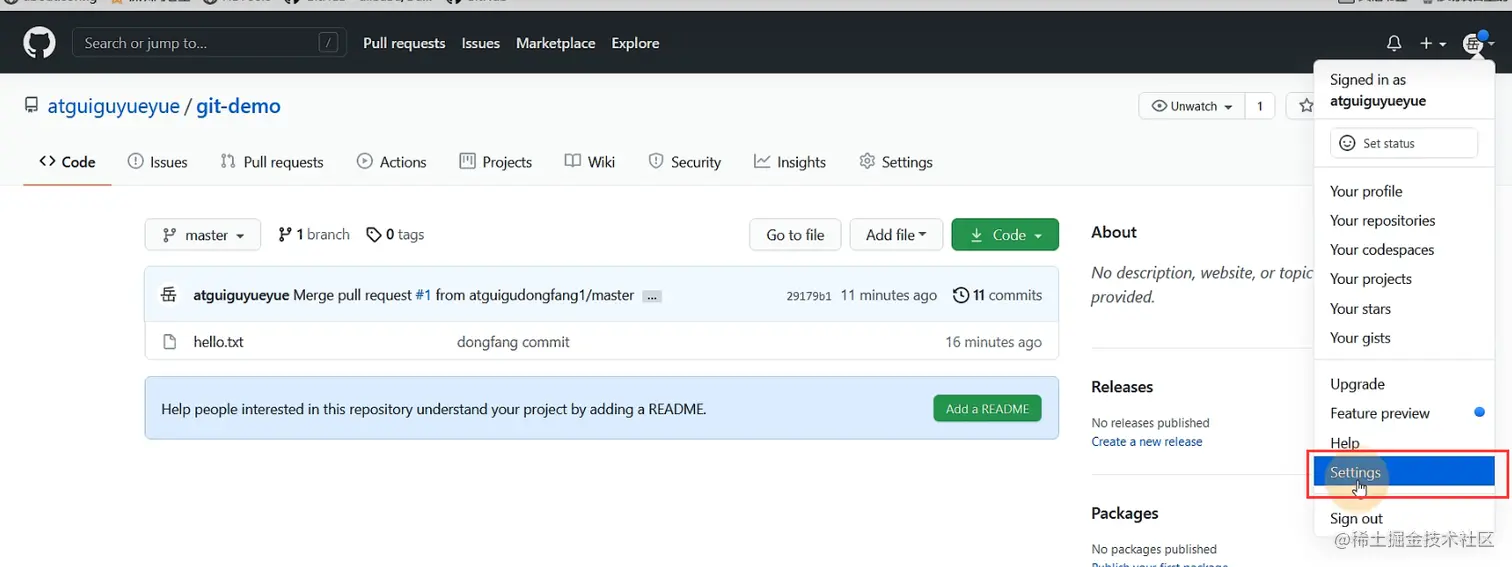Image resolution: width=1512 pixels, height=567 pixels.
Task: Click Go to file button
Action: (x=795, y=235)
